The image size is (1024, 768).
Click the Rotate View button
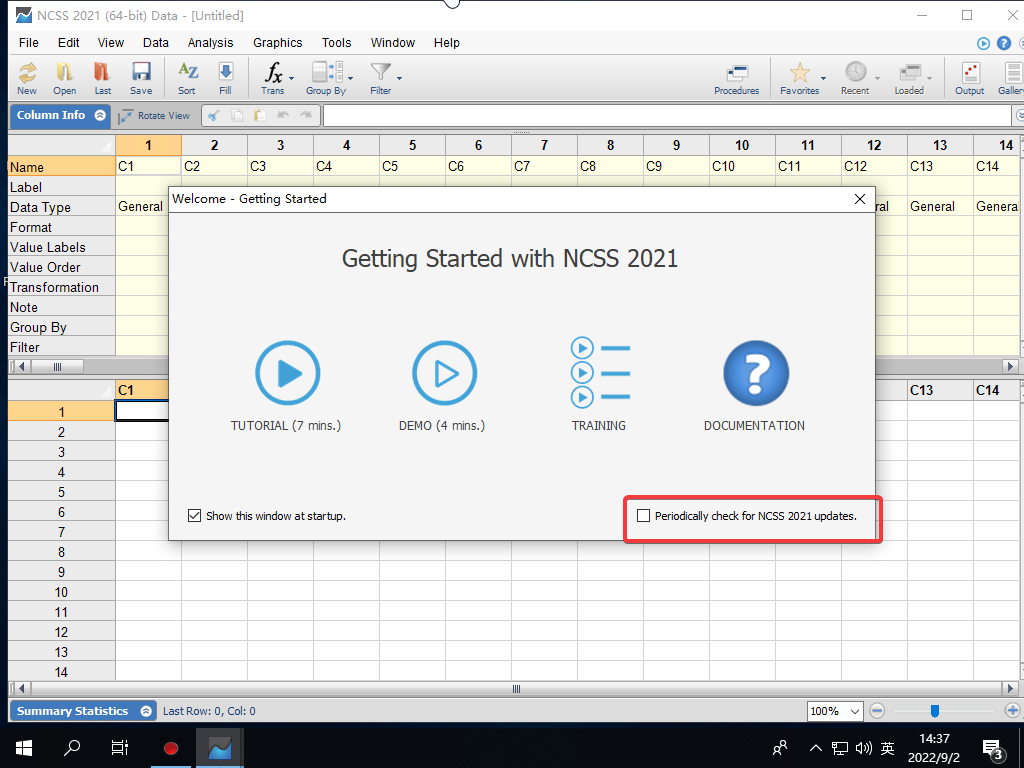(x=154, y=116)
